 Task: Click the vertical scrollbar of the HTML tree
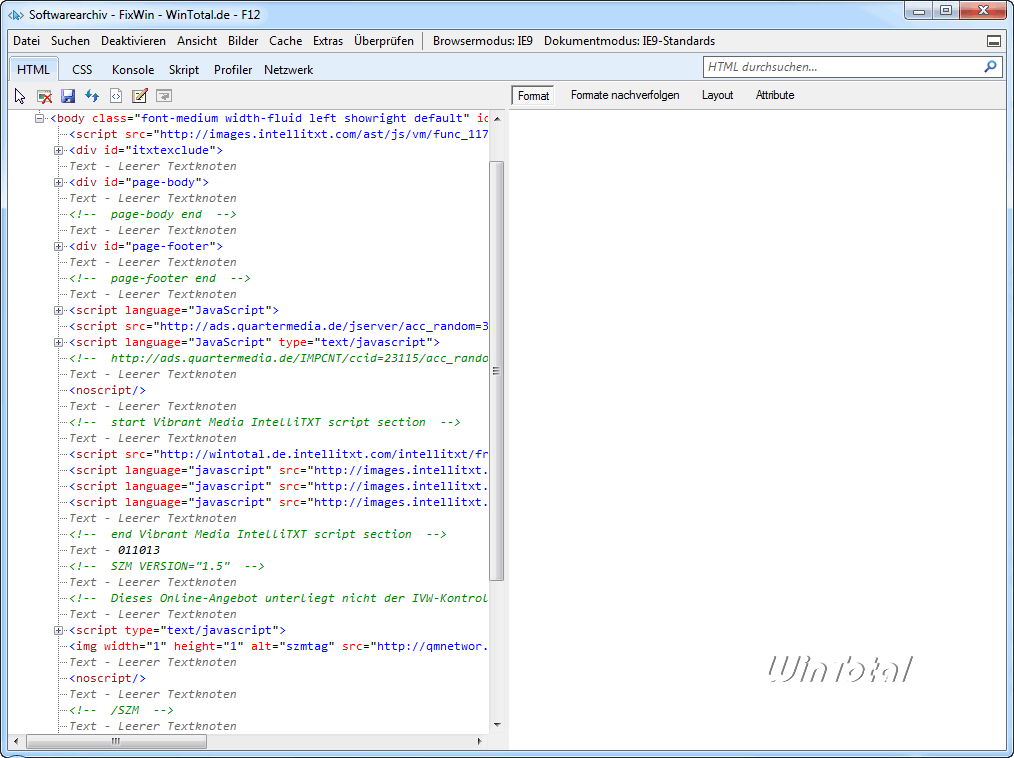(496, 370)
